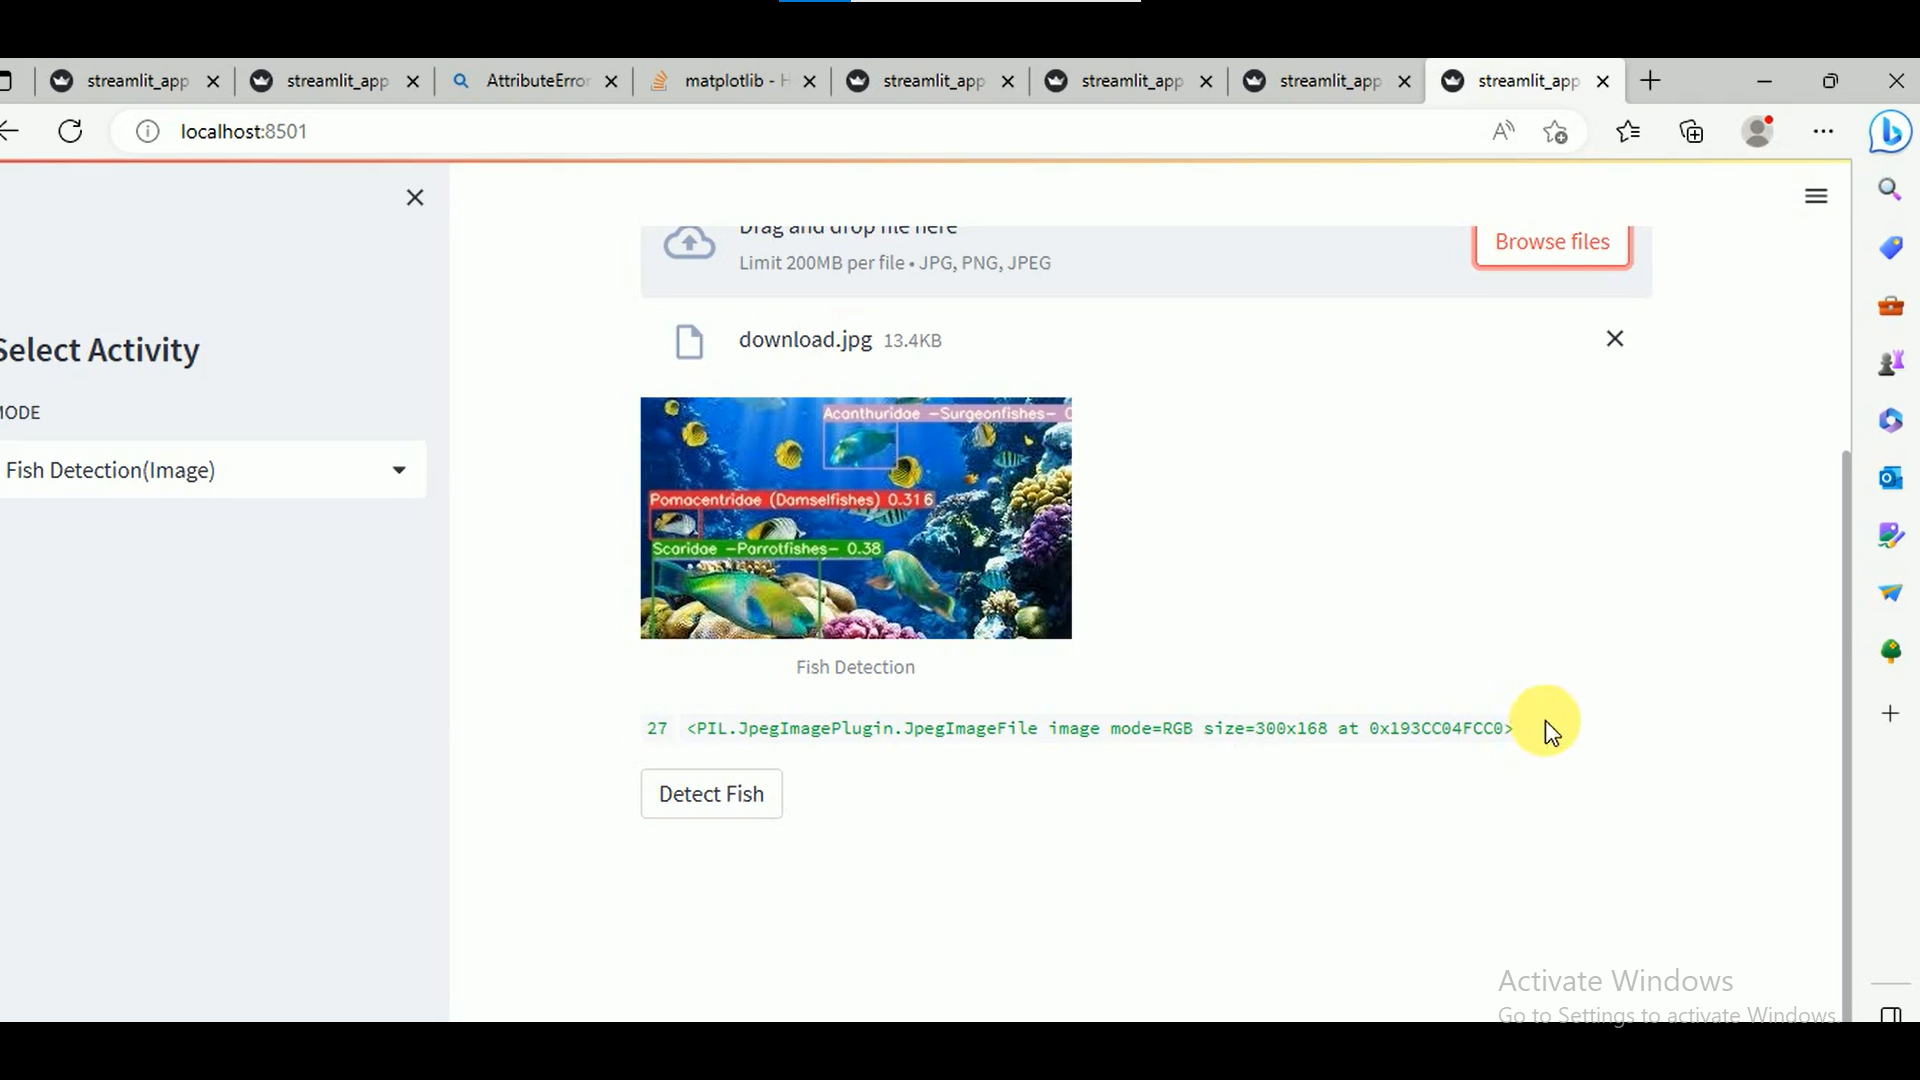Click the Detect Fish button
Image resolution: width=1920 pixels, height=1080 pixels.
pyautogui.click(x=711, y=793)
